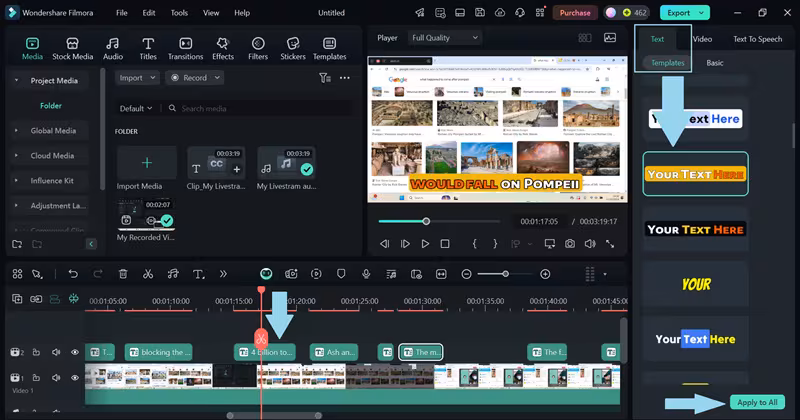Click the timeline zoom slider handle
This screenshot has height=420, width=800.
505,274
